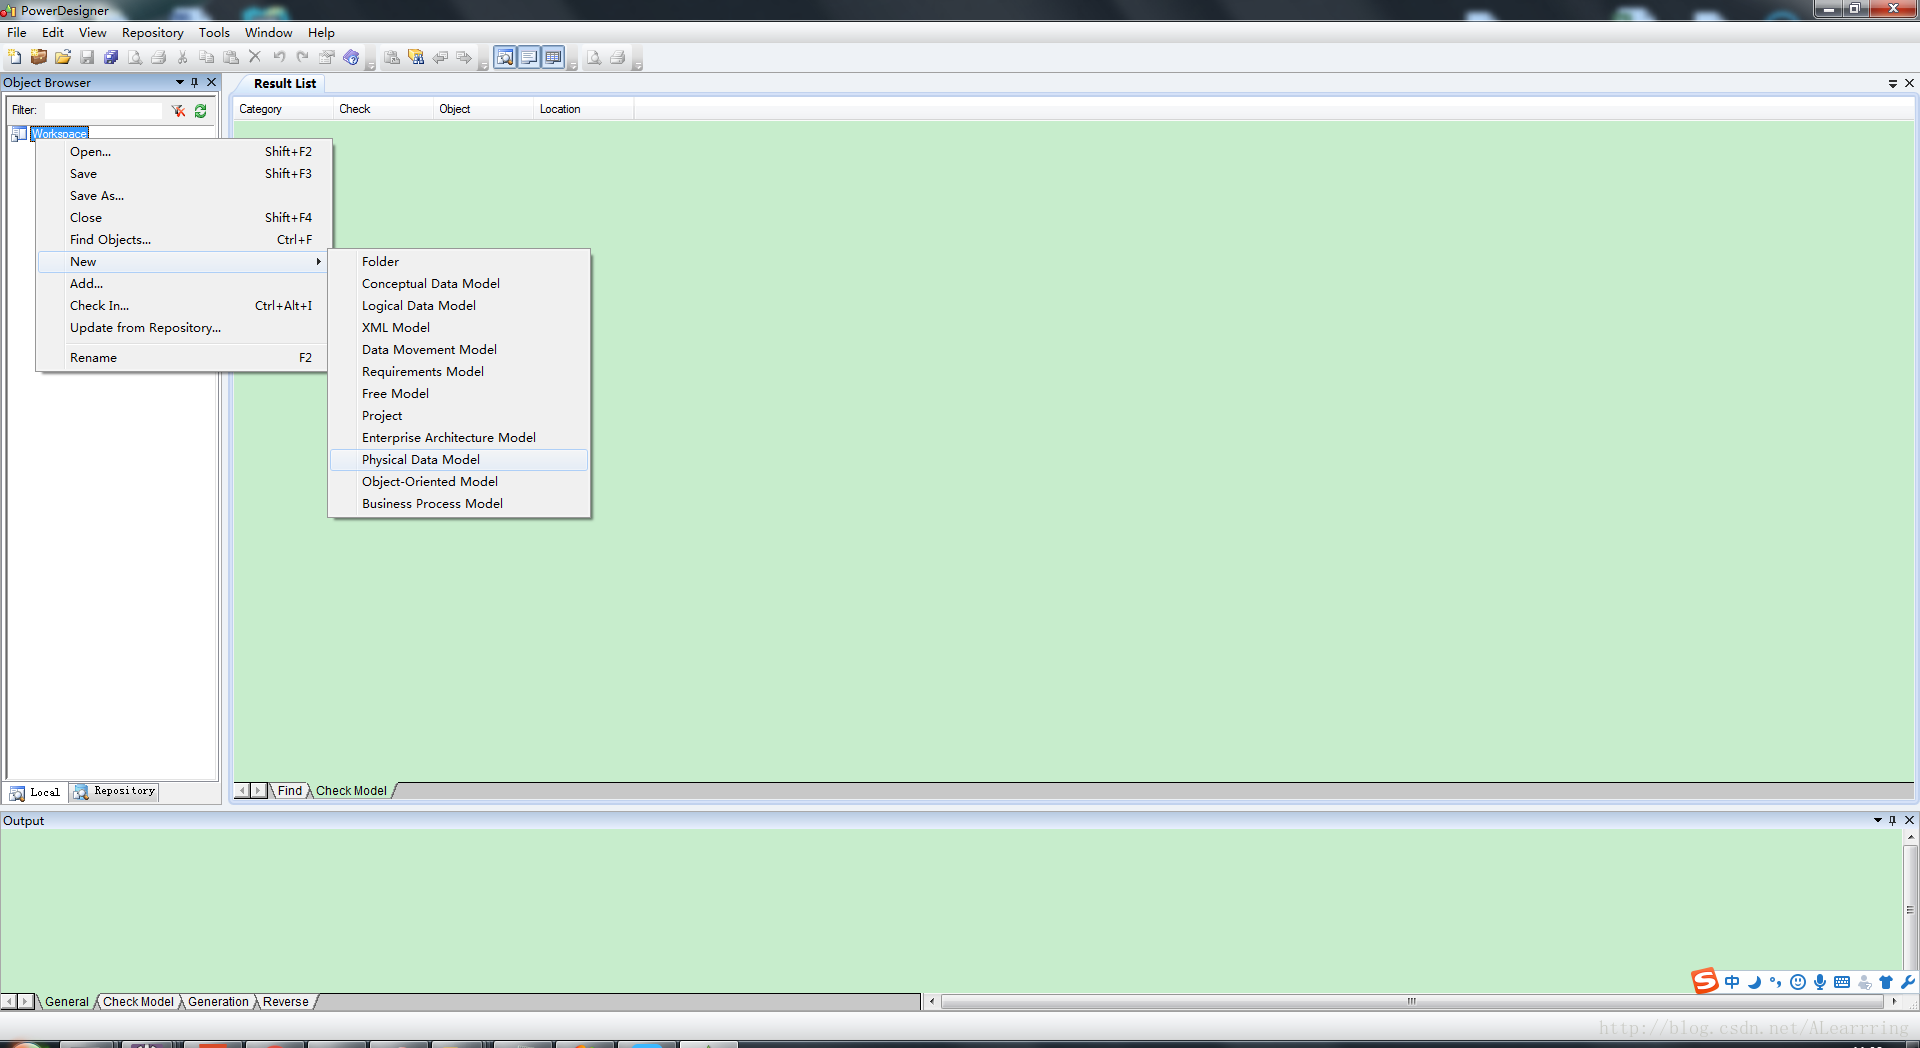This screenshot has width=1920, height=1048.
Task: Click the Save All toolbar icon
Action: click(x=111, y=57)
